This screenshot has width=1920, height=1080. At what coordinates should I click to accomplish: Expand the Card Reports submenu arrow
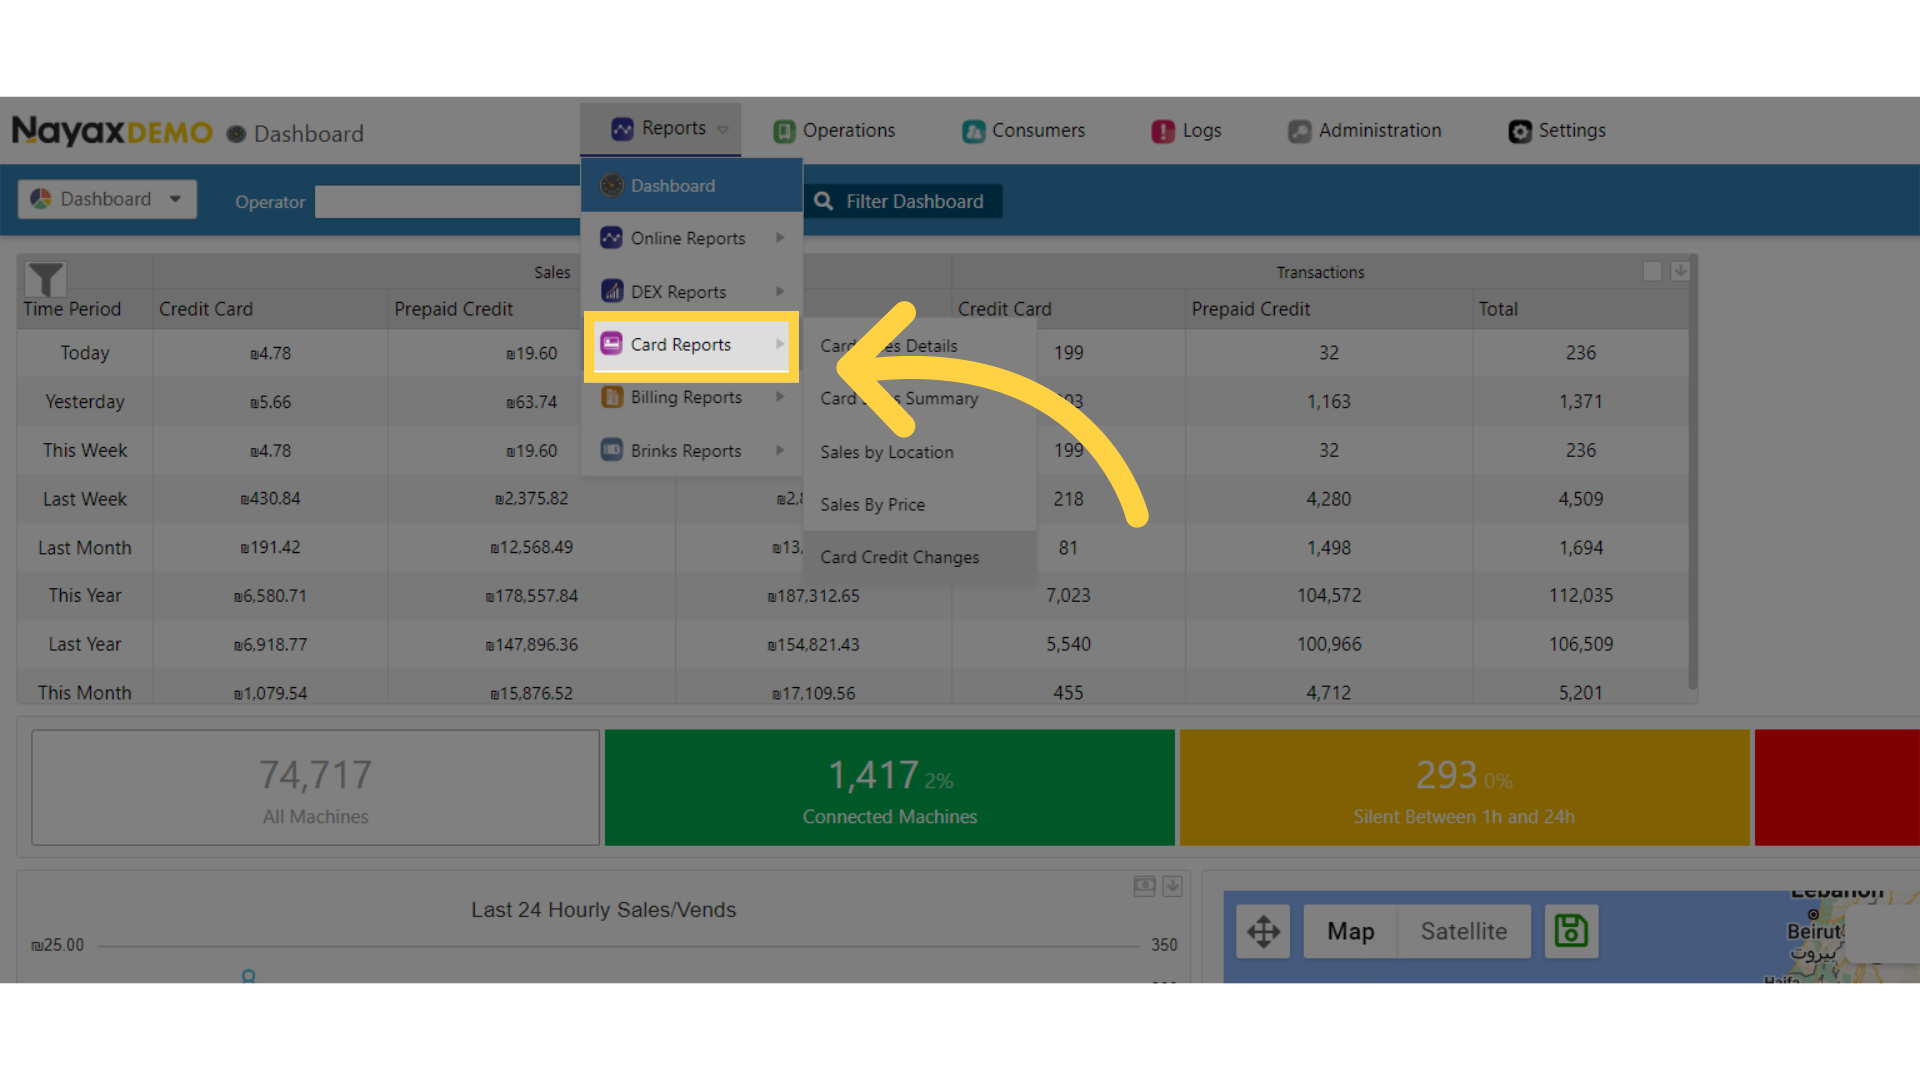coord(780,344)
